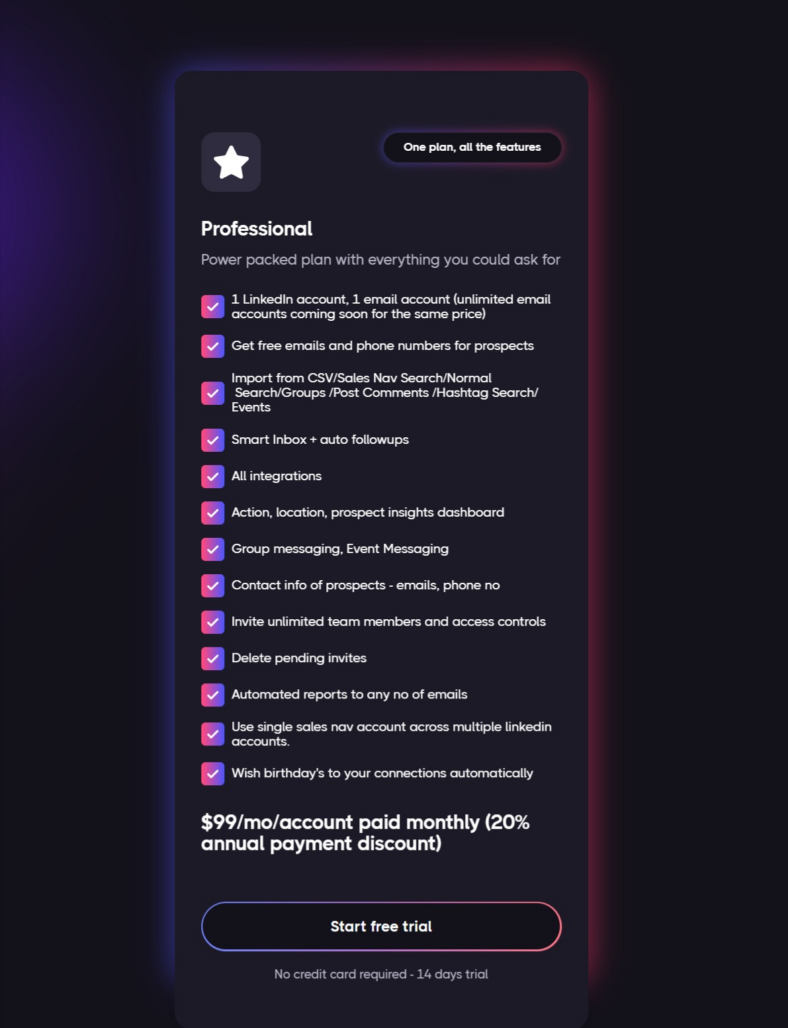The height and width of the screenshot is (1028, 788).
Task: Click the check icon beside 'Wish birthday's to your connections'
Action: click(x=212, y=774)
